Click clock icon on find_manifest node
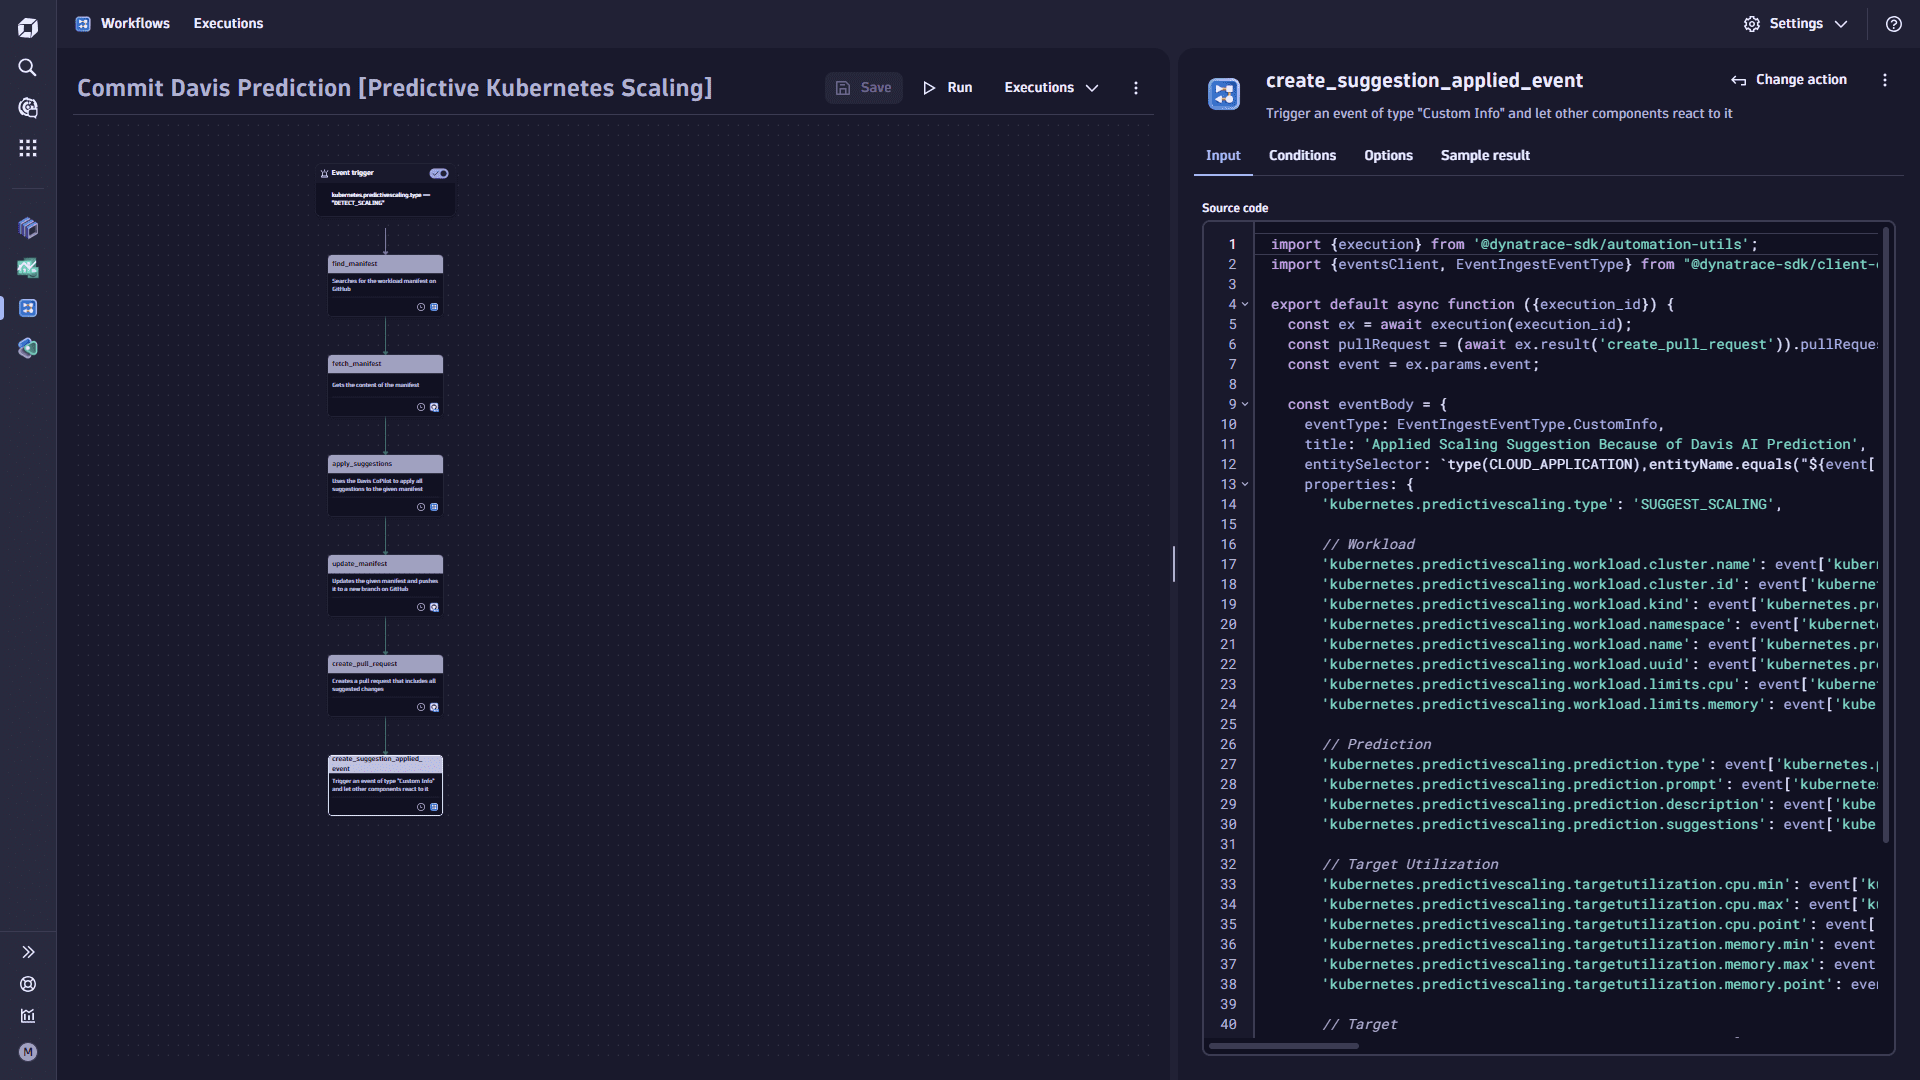The image size is (1920, 1080). coord(421,307)
